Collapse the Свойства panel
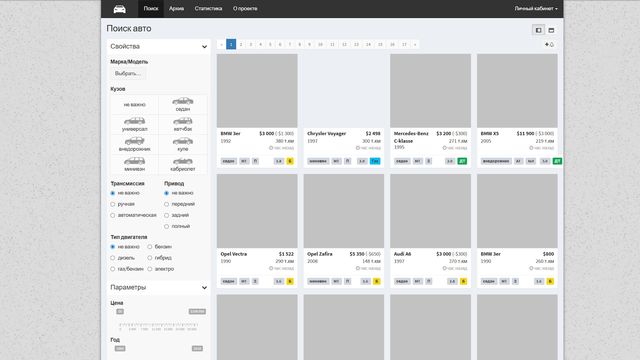 (204, 47)
